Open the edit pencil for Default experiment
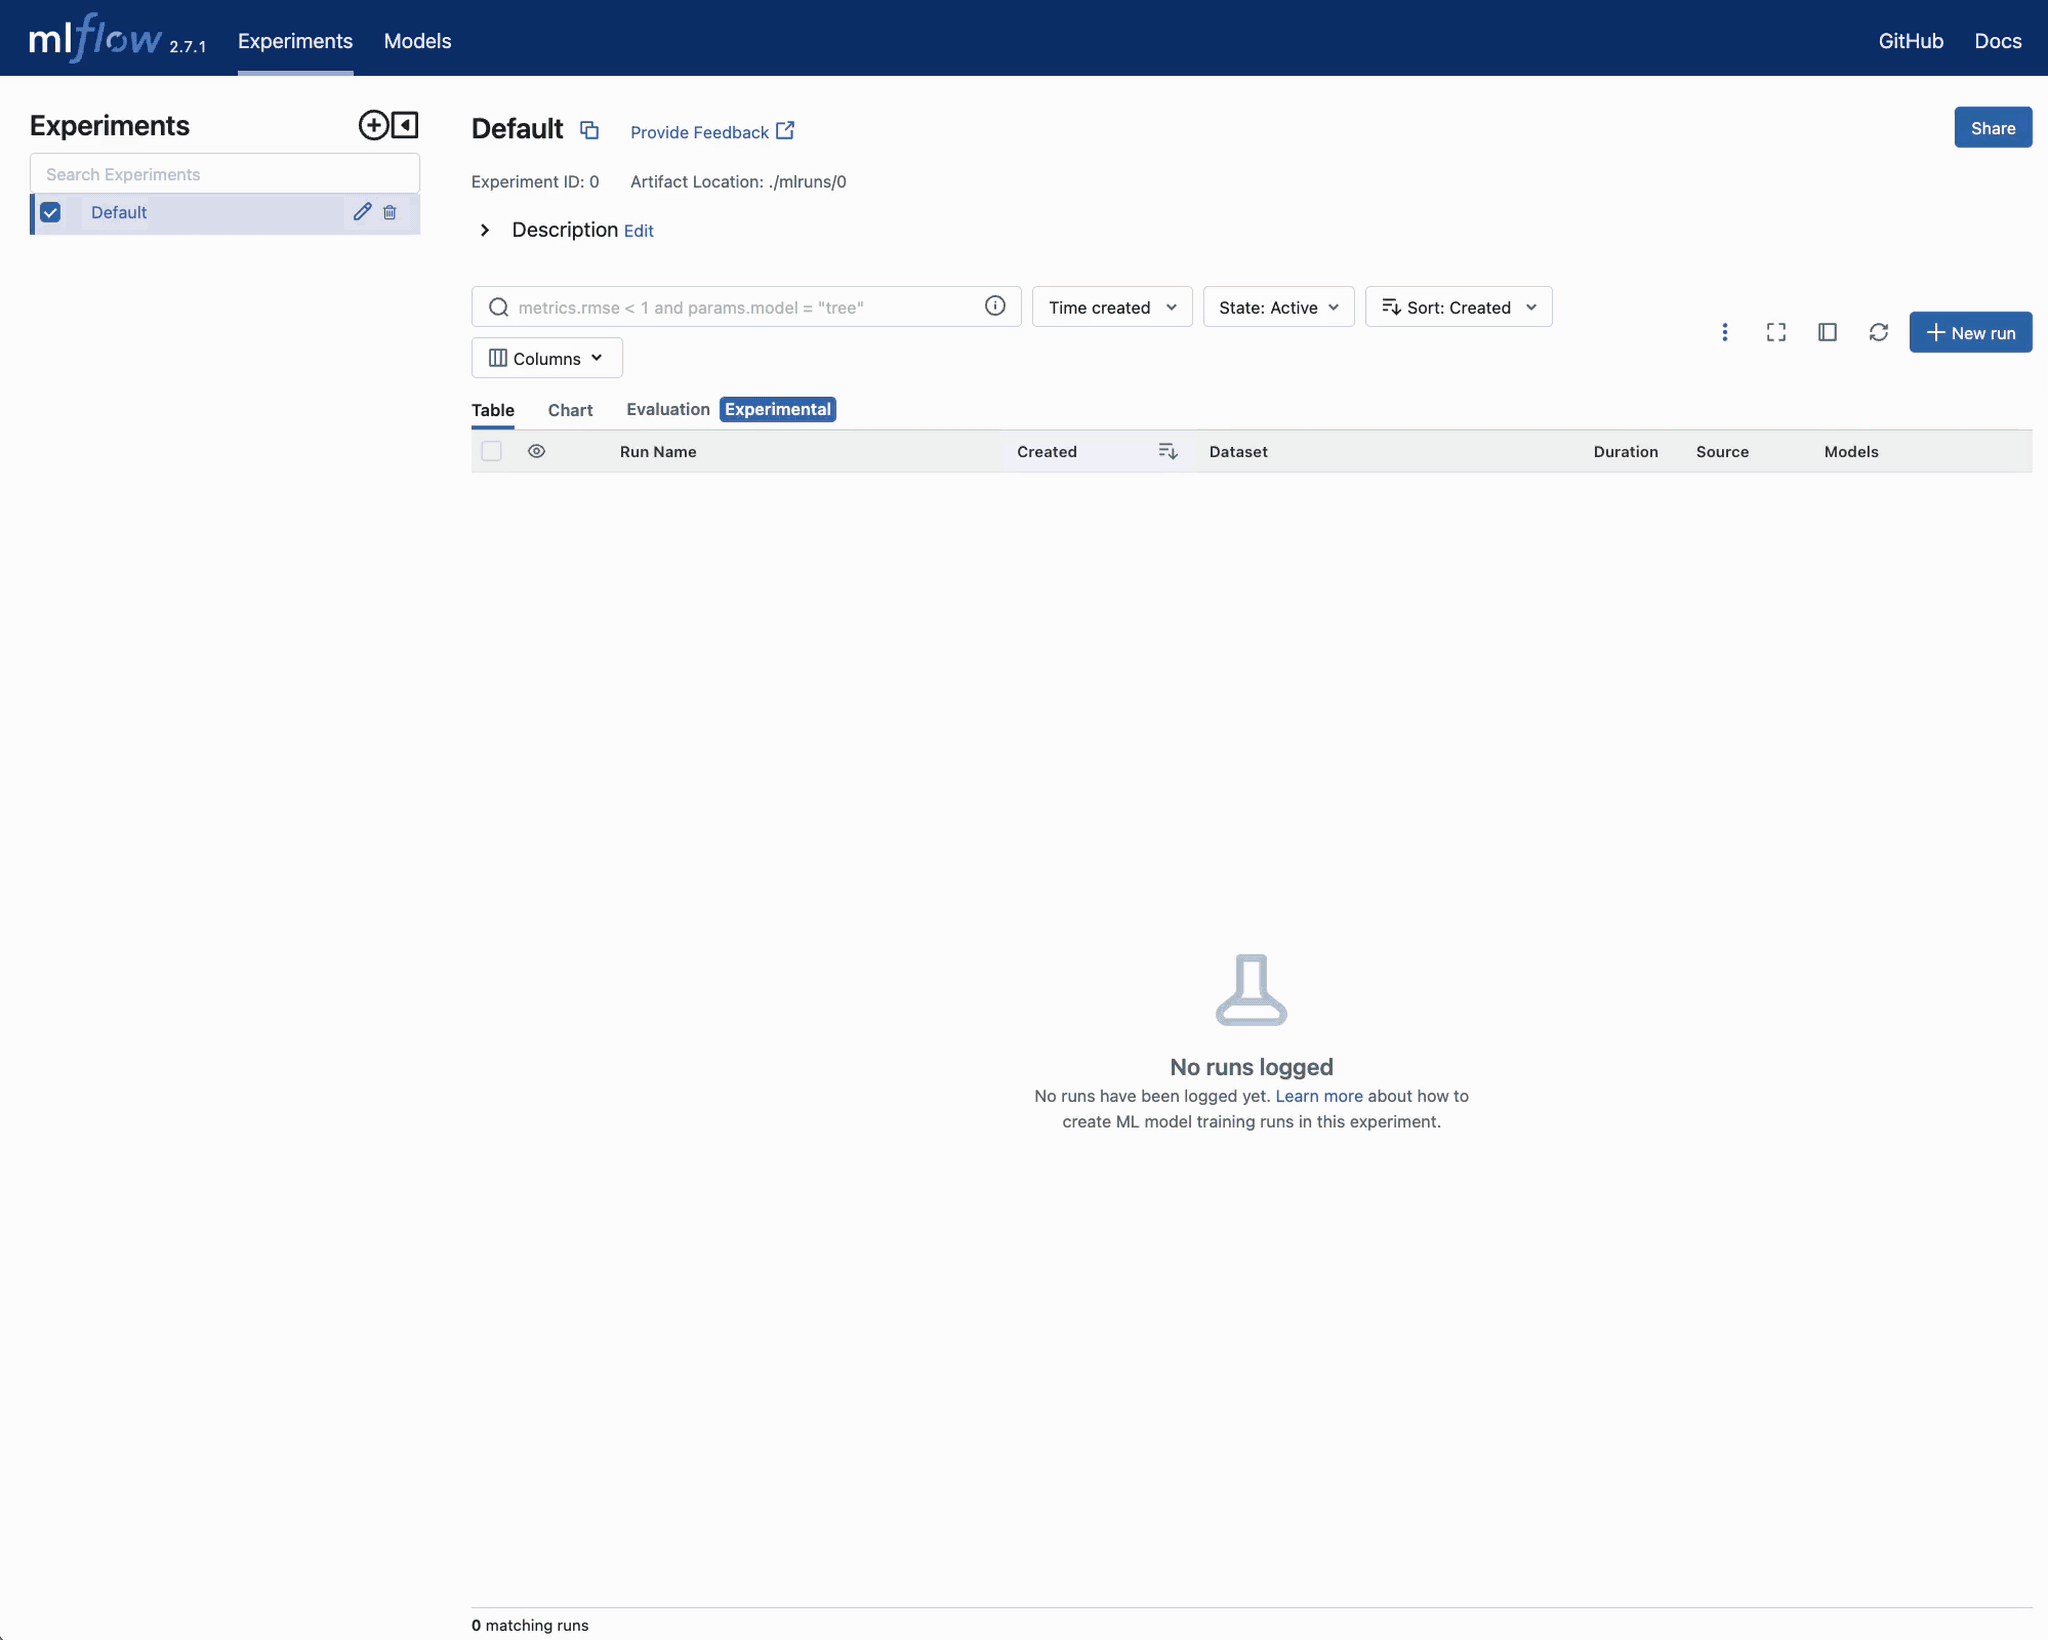 tap(361, 212)
